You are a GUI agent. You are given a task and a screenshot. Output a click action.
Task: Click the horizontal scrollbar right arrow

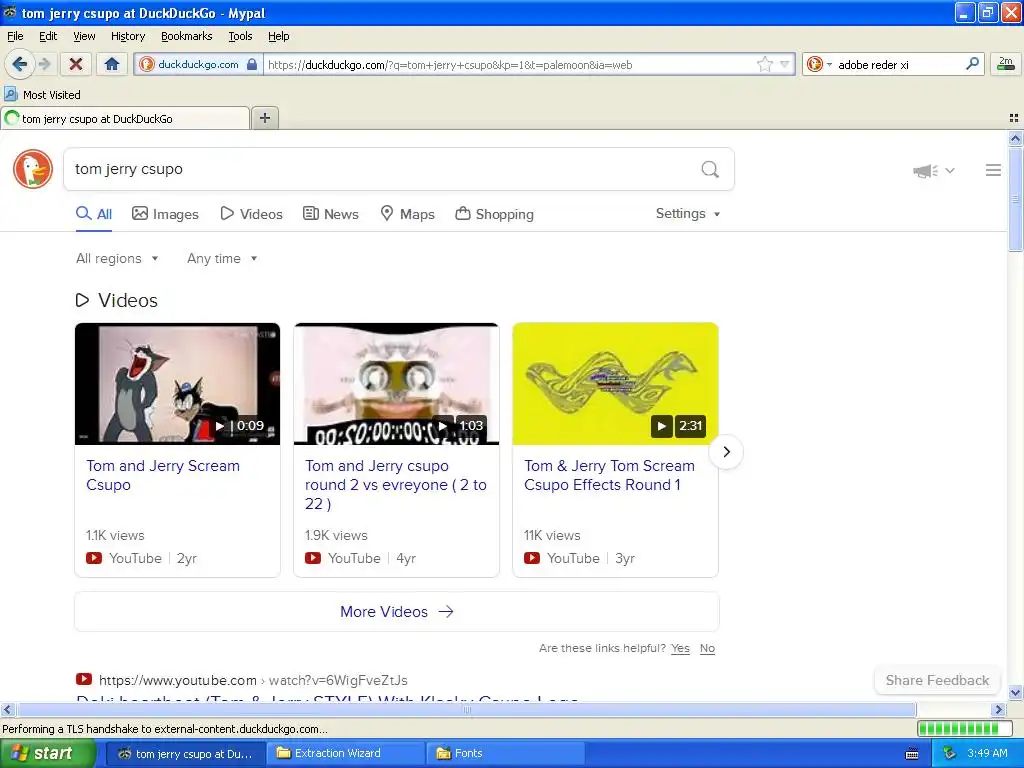coord(998,710)
